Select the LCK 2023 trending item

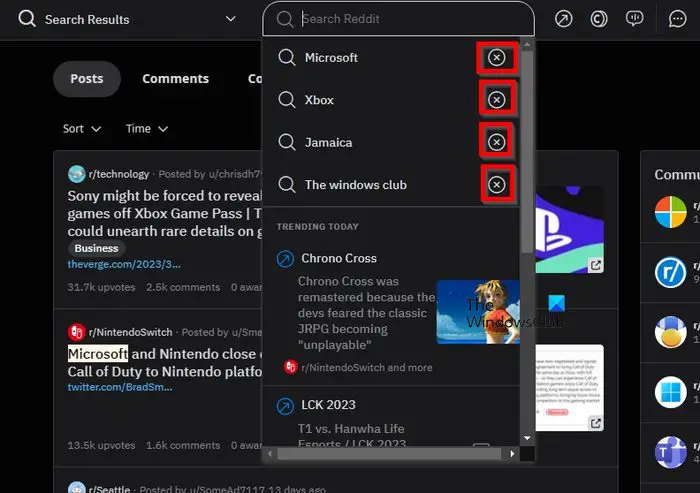click(x=328, y=405)
